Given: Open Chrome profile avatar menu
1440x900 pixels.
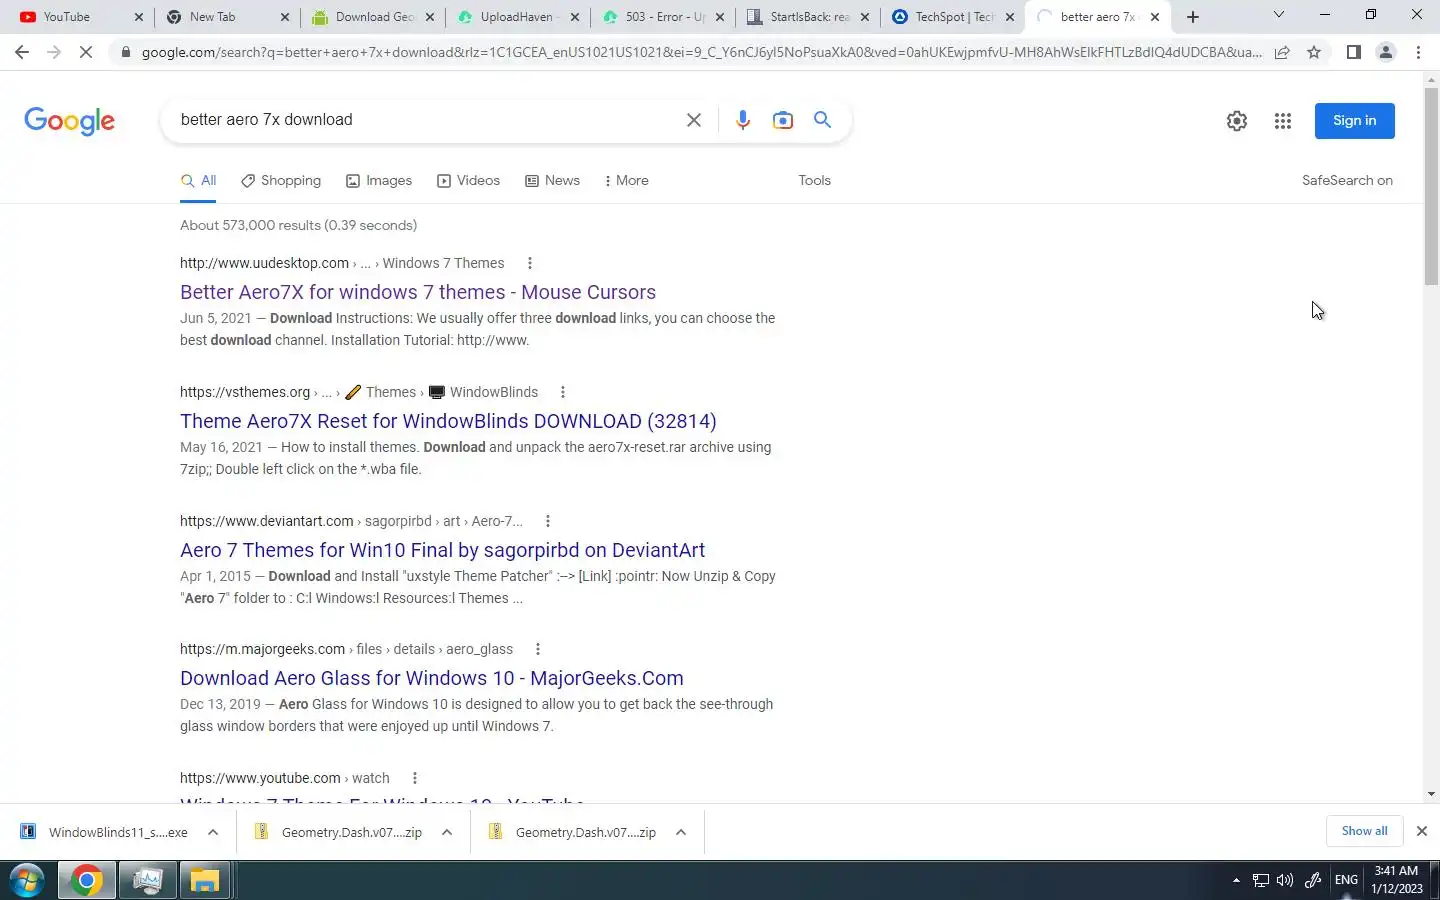Looking at the screenshot, I should [x=1385, y=52].
